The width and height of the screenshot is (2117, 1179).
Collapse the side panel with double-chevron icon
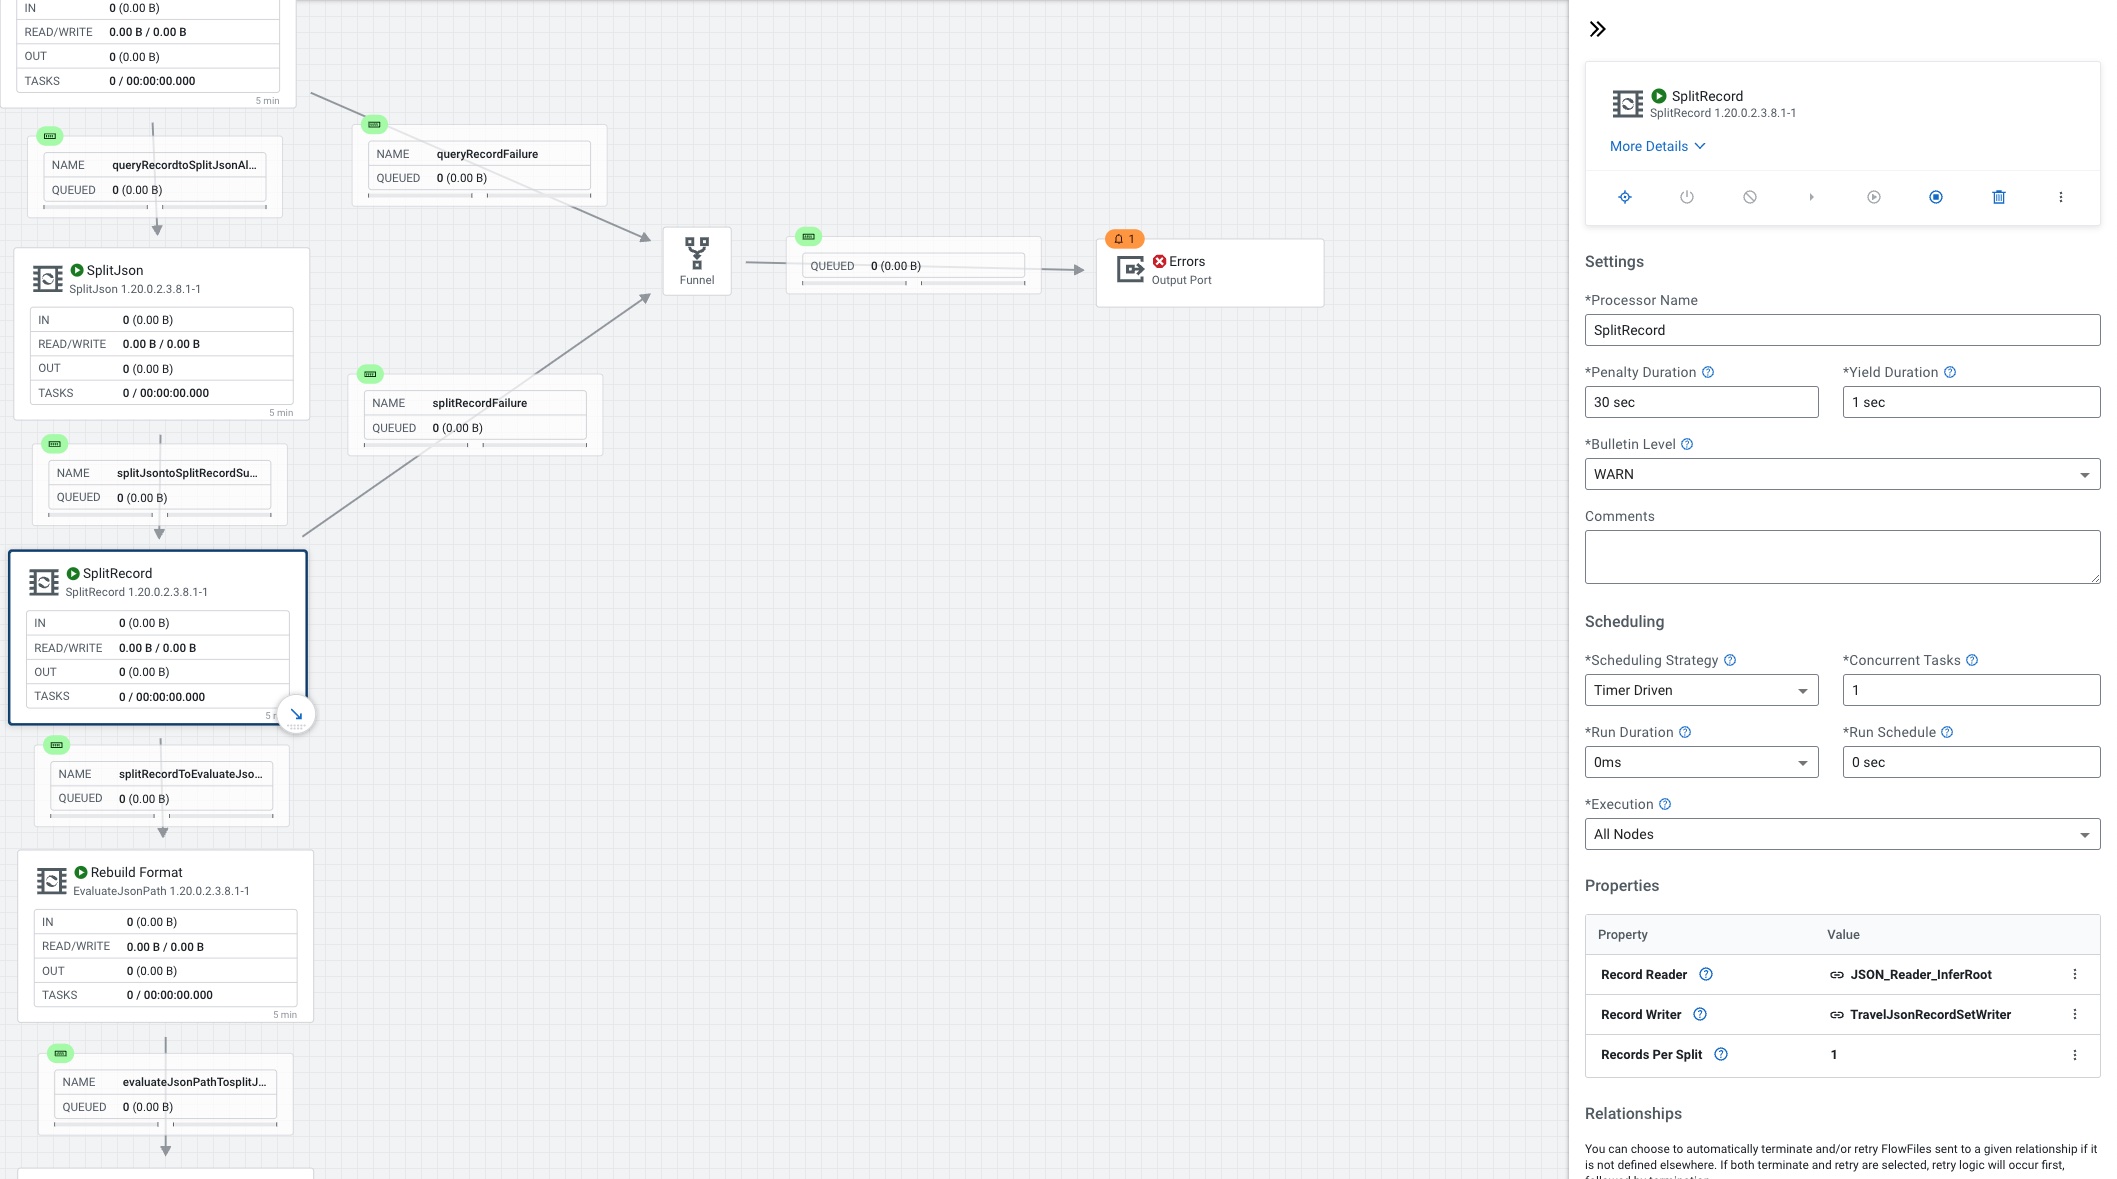1597,29
